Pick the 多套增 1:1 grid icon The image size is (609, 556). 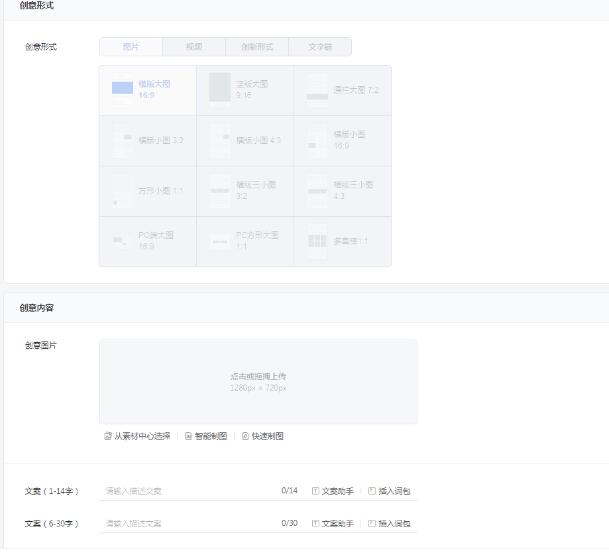click(318, 241)
